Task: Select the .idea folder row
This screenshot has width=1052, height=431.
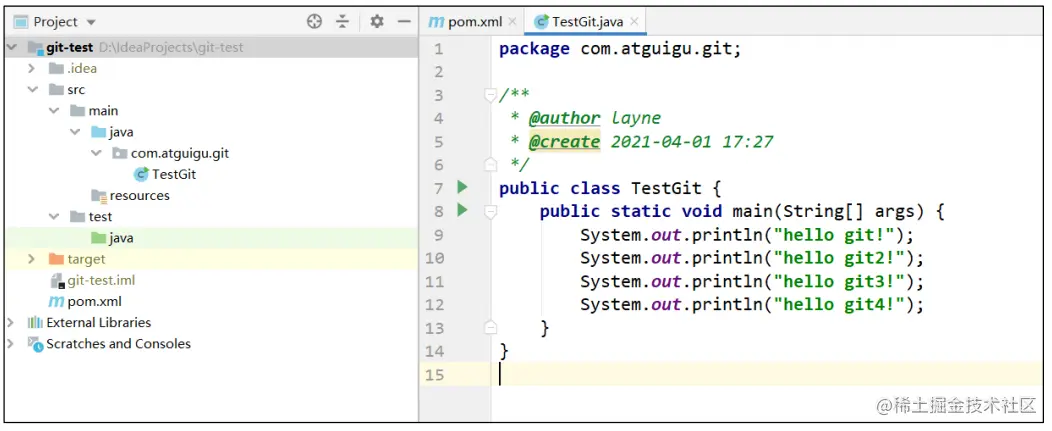Action: (211, 68)
